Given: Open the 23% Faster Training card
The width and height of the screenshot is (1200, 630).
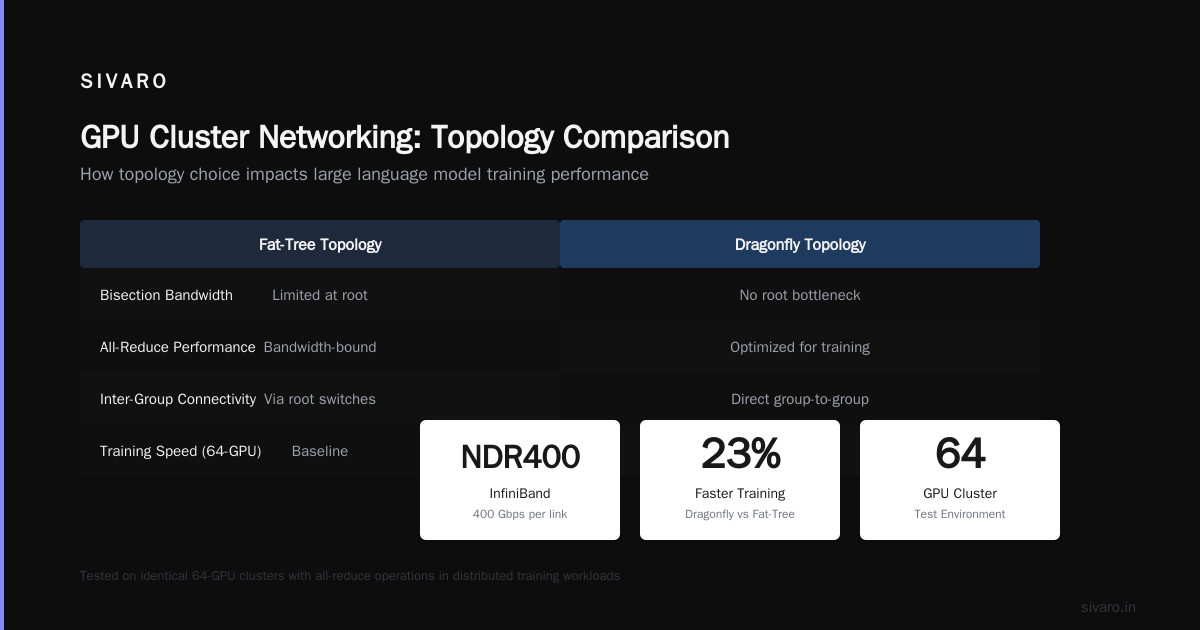Looking at the screenshot, I should click(740, 480).
